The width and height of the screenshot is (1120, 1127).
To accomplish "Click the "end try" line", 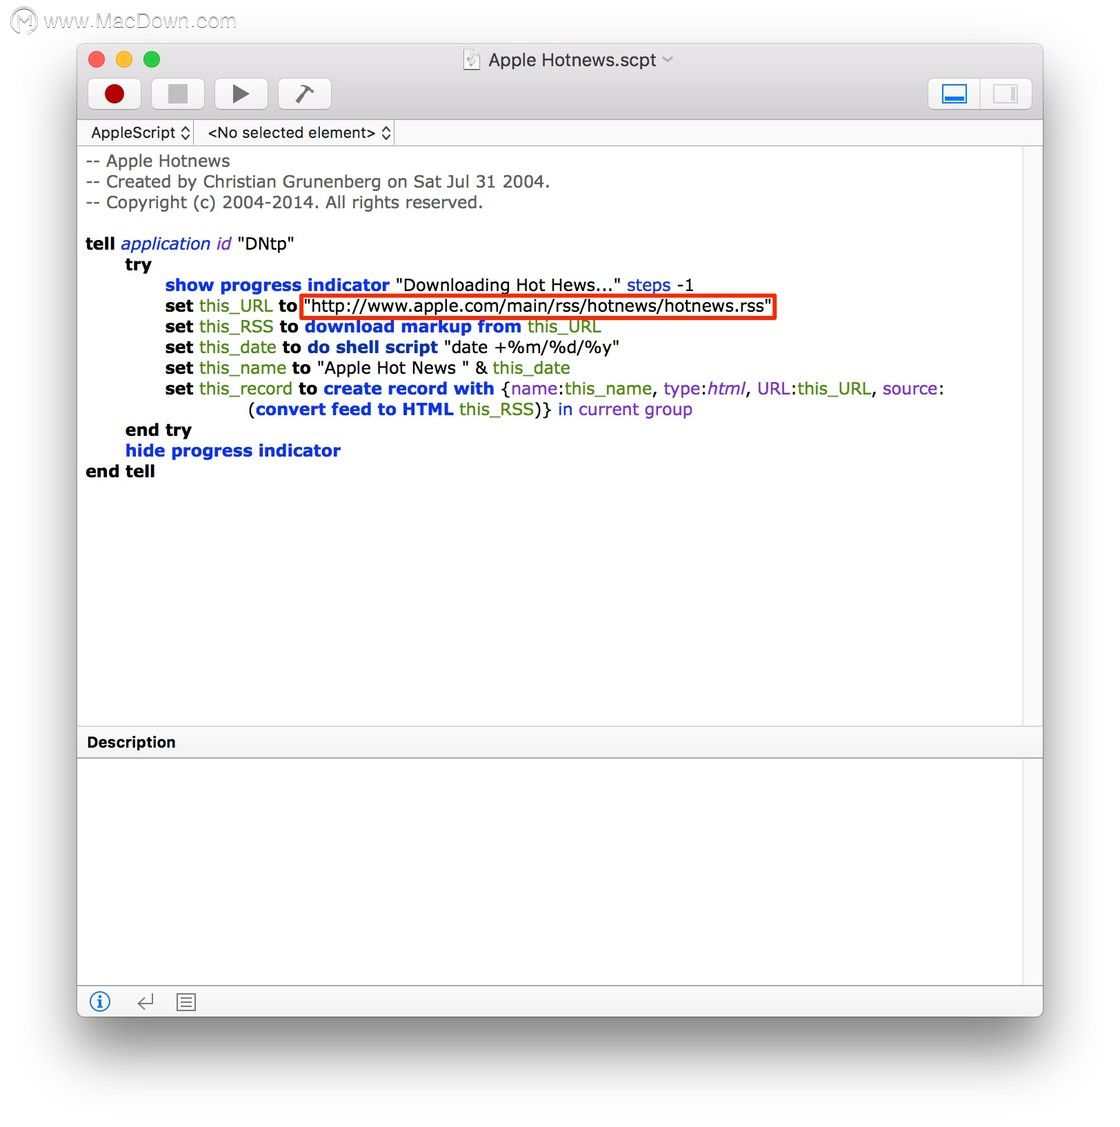I will (158, 431).
